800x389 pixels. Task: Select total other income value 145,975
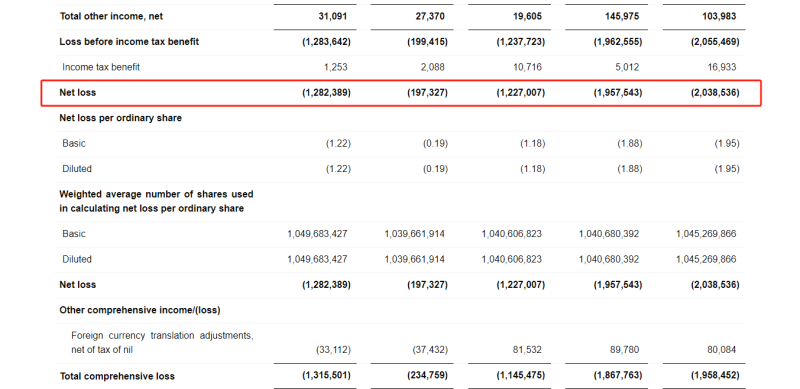(x=621, y=16)
